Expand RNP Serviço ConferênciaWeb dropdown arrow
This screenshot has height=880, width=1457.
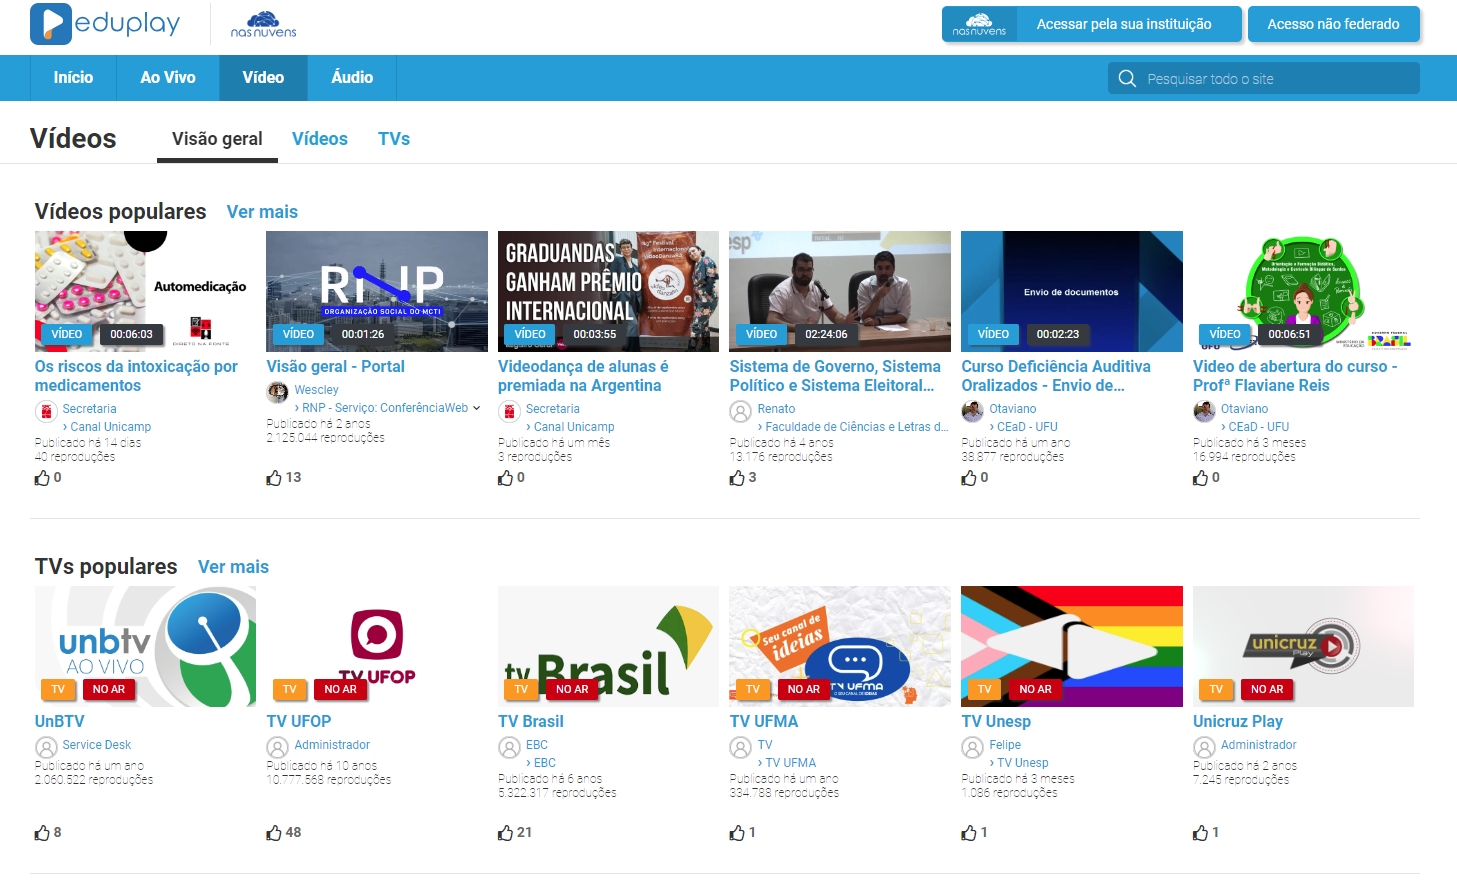pos(477,408)
